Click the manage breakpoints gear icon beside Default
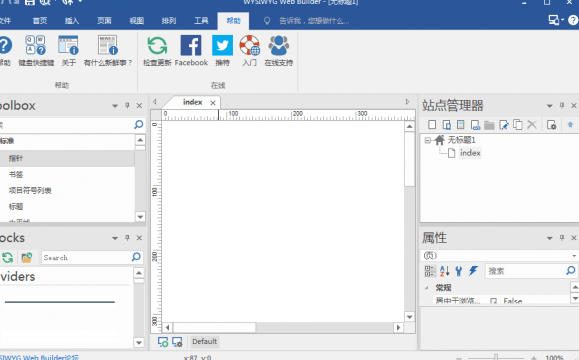 tap(178, 342)
